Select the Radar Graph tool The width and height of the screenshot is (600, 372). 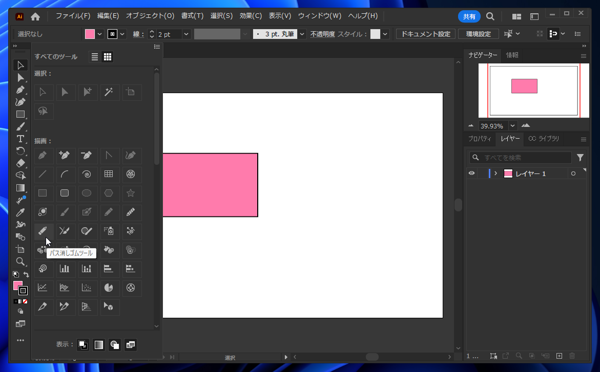131,287
